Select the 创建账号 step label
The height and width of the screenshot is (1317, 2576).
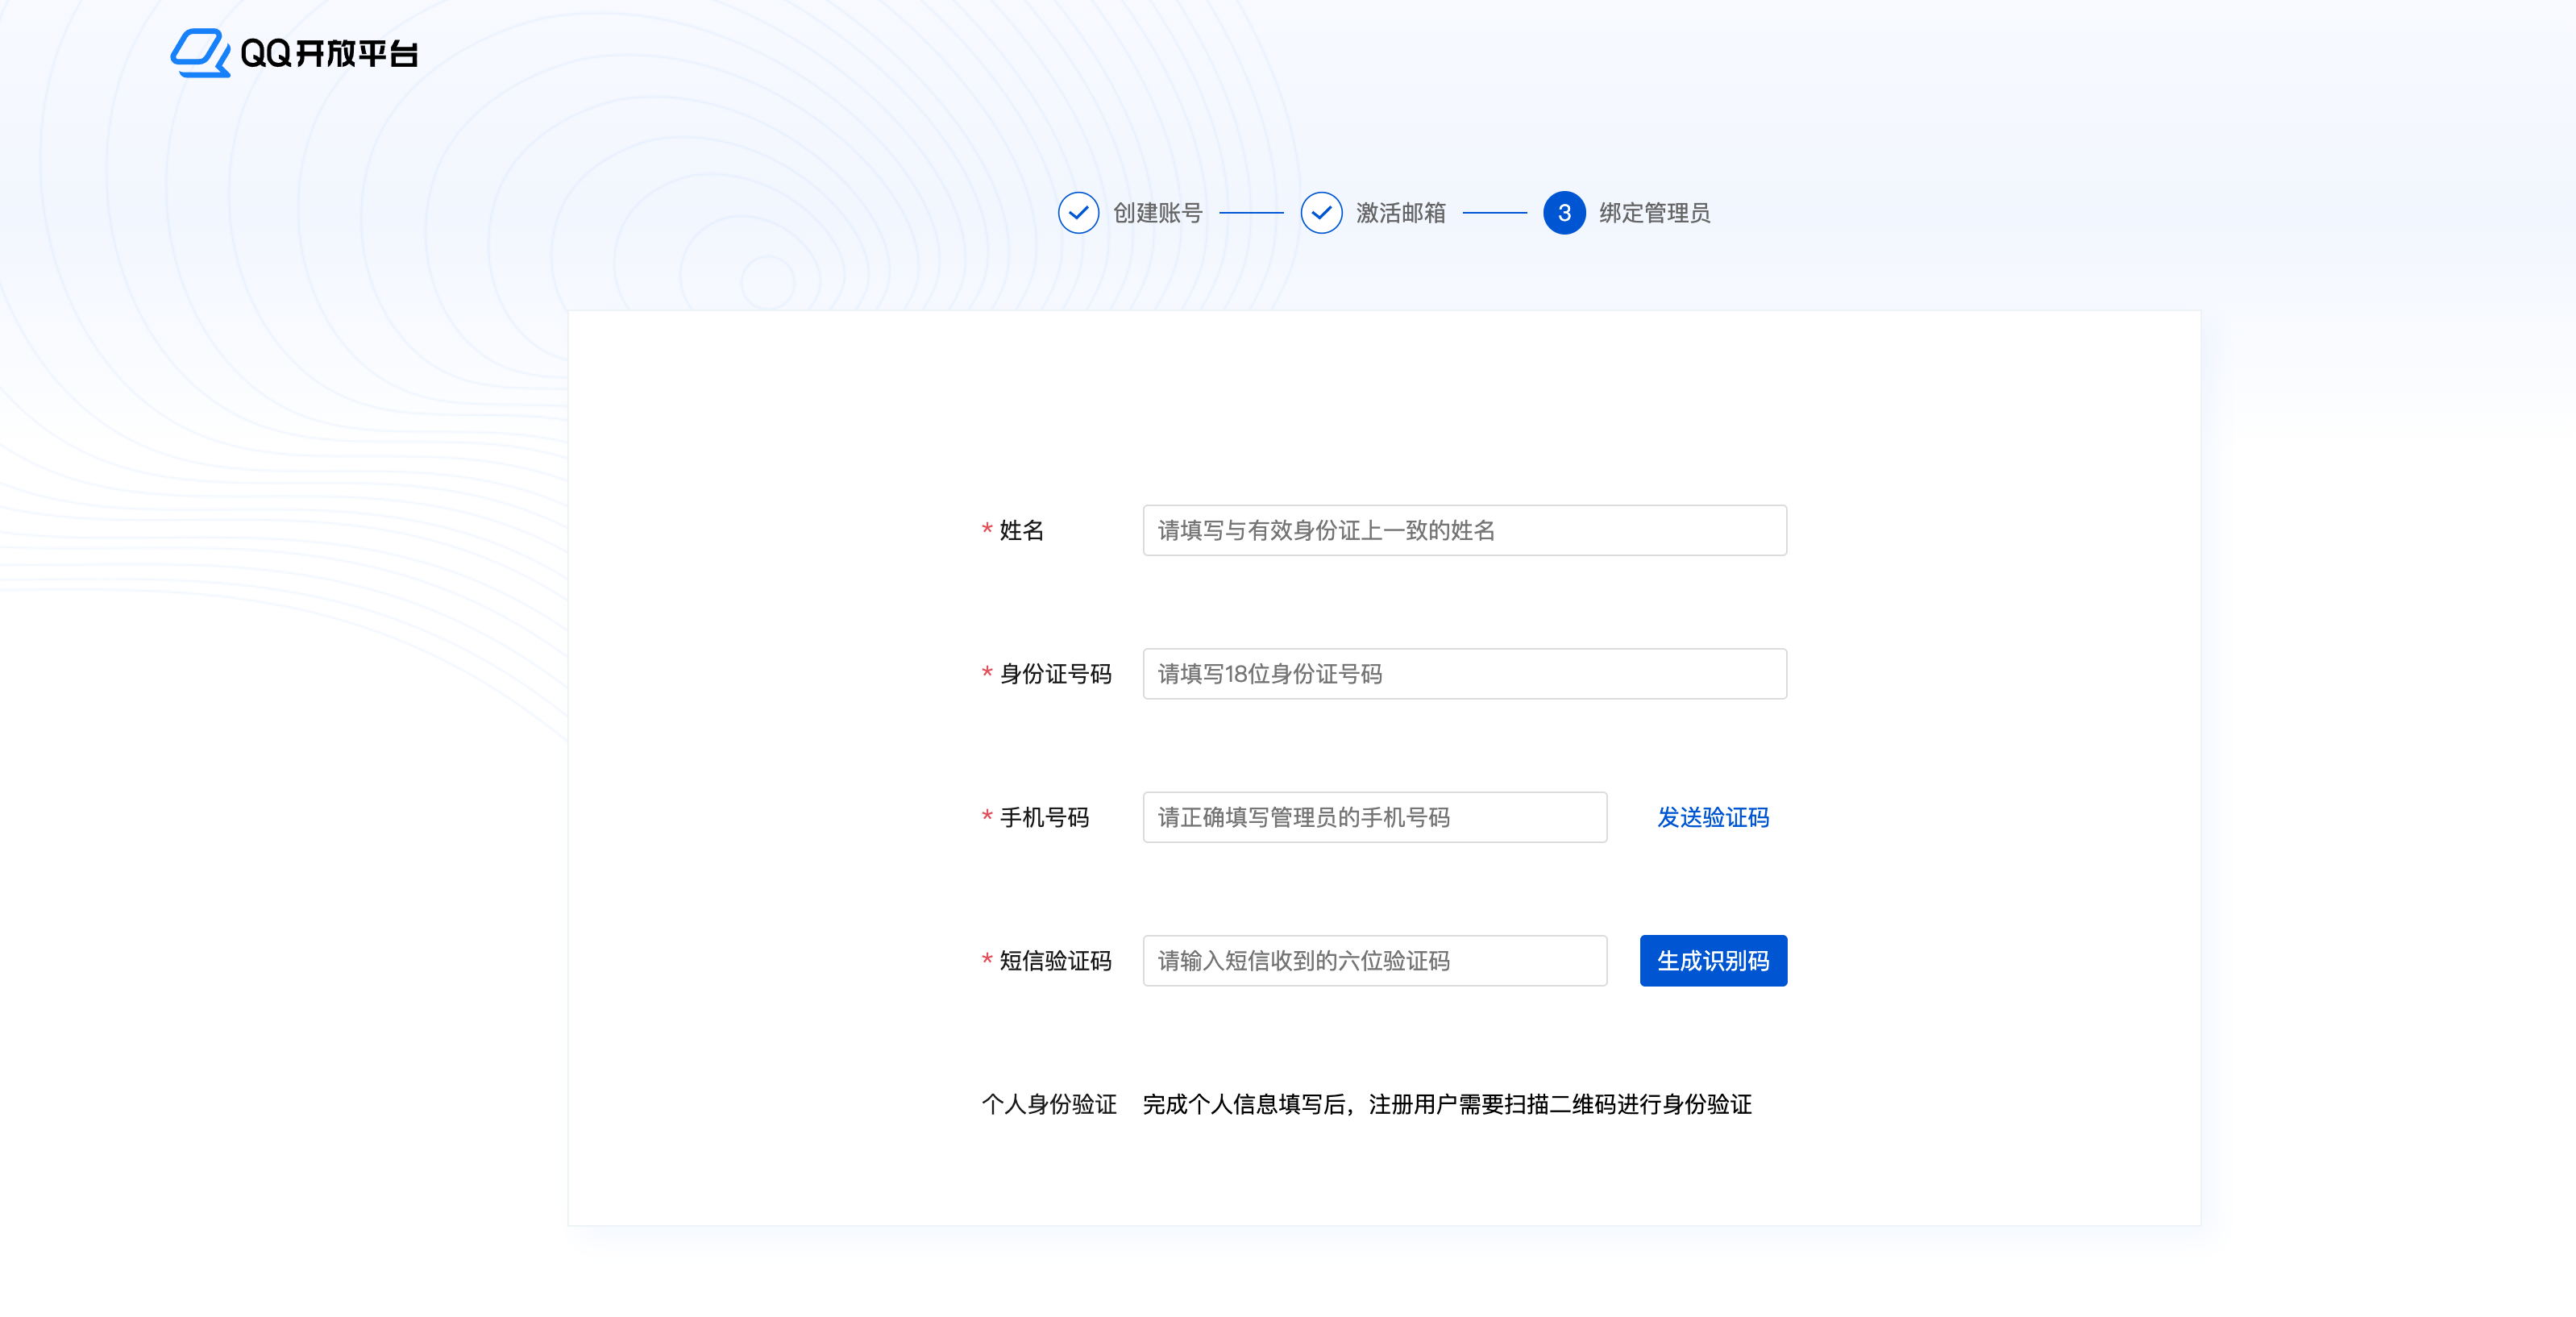point(1155,213)
